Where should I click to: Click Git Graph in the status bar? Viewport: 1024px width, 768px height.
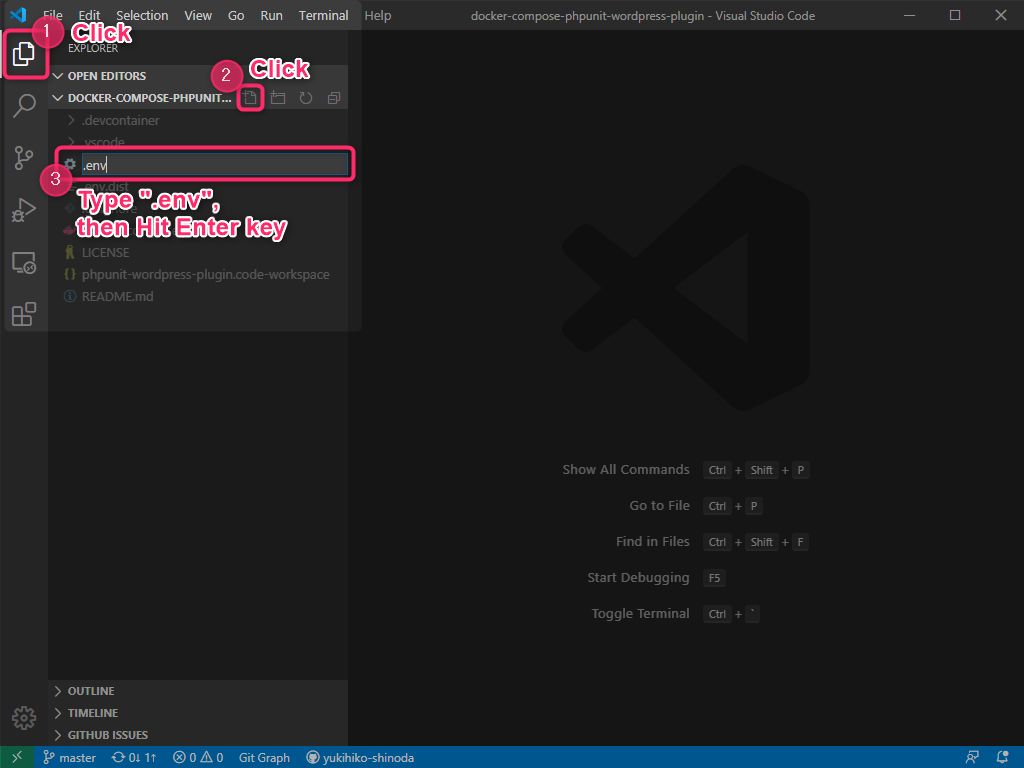tap(264, 757)
